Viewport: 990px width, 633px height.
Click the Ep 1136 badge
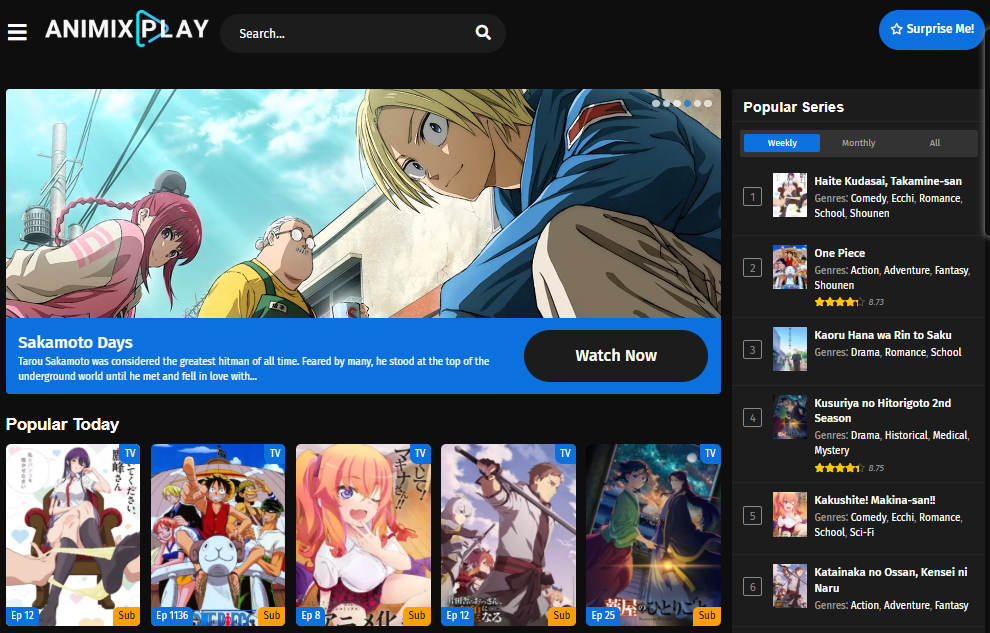pos(172,615)
